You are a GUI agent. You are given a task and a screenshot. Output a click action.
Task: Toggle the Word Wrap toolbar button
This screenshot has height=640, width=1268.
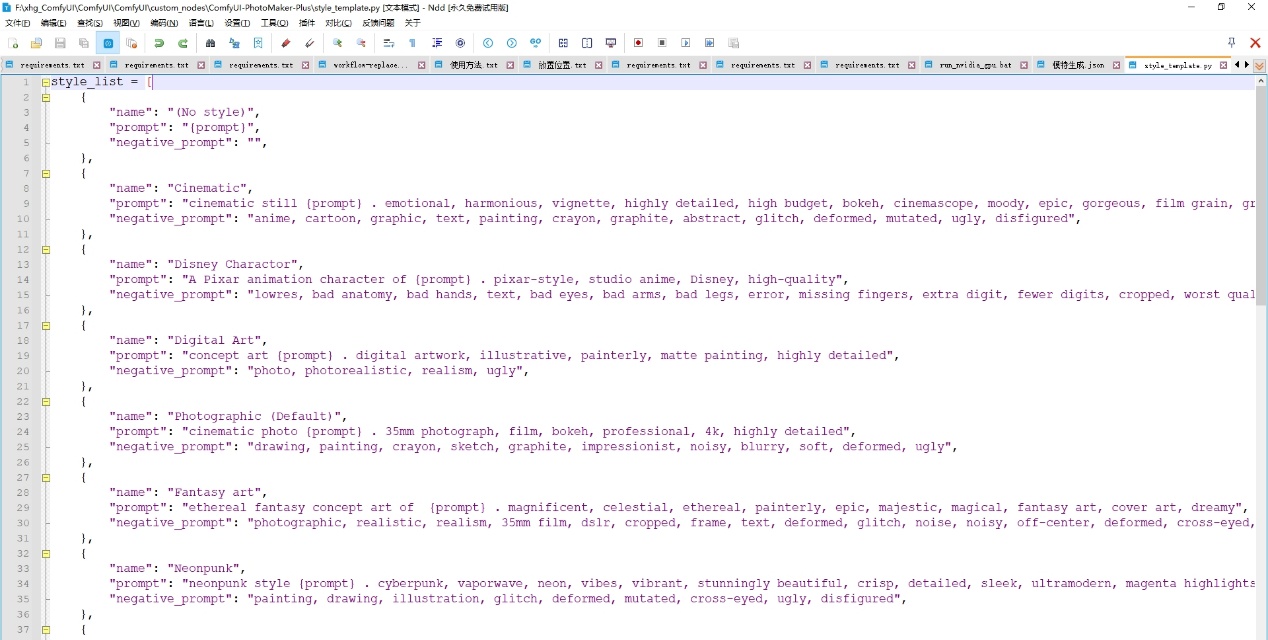[x=389, y=43]
